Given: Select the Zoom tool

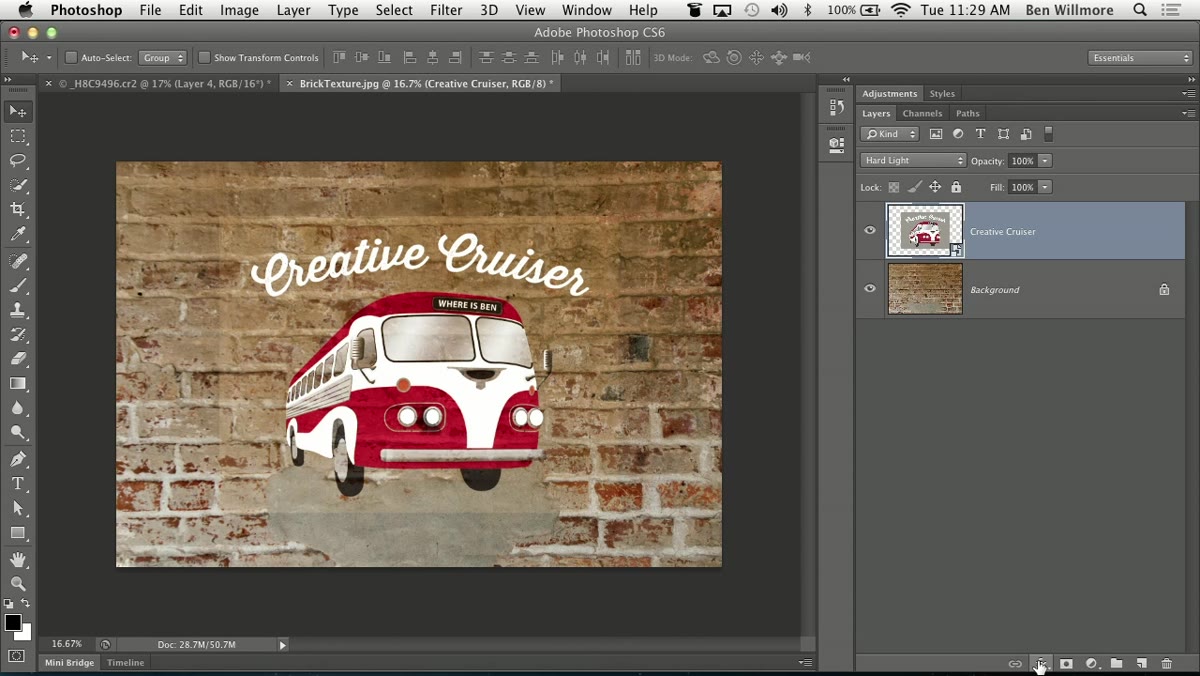Looking at the screenshot, I should 18,584.
